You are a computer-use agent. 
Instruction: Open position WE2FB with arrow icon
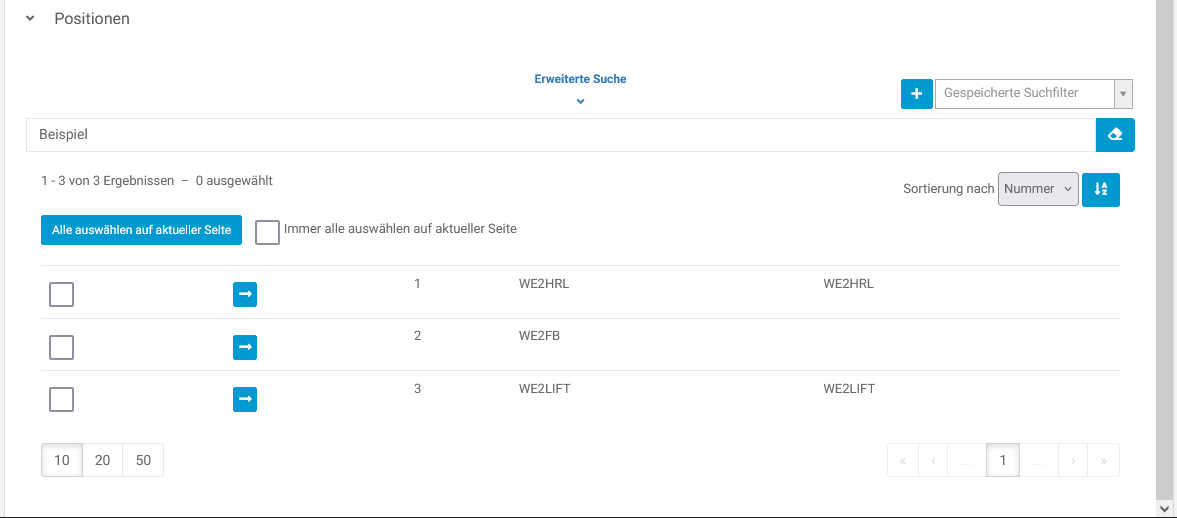click(245, 347)
